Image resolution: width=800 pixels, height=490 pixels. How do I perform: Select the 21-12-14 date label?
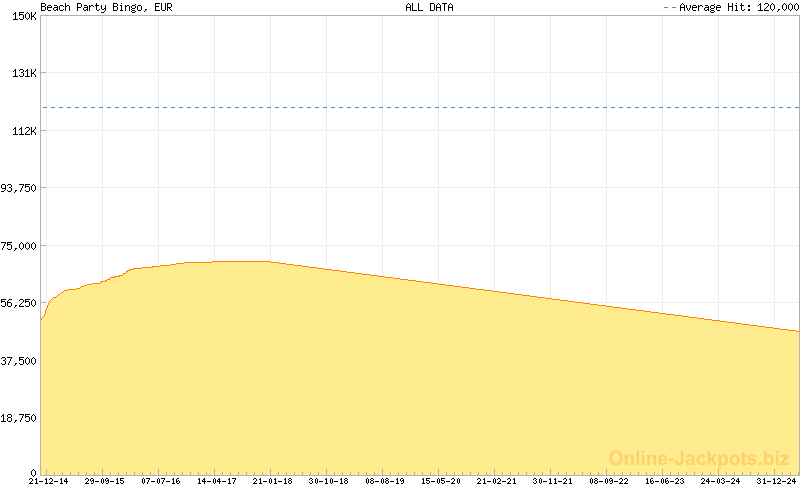(48, 481)
